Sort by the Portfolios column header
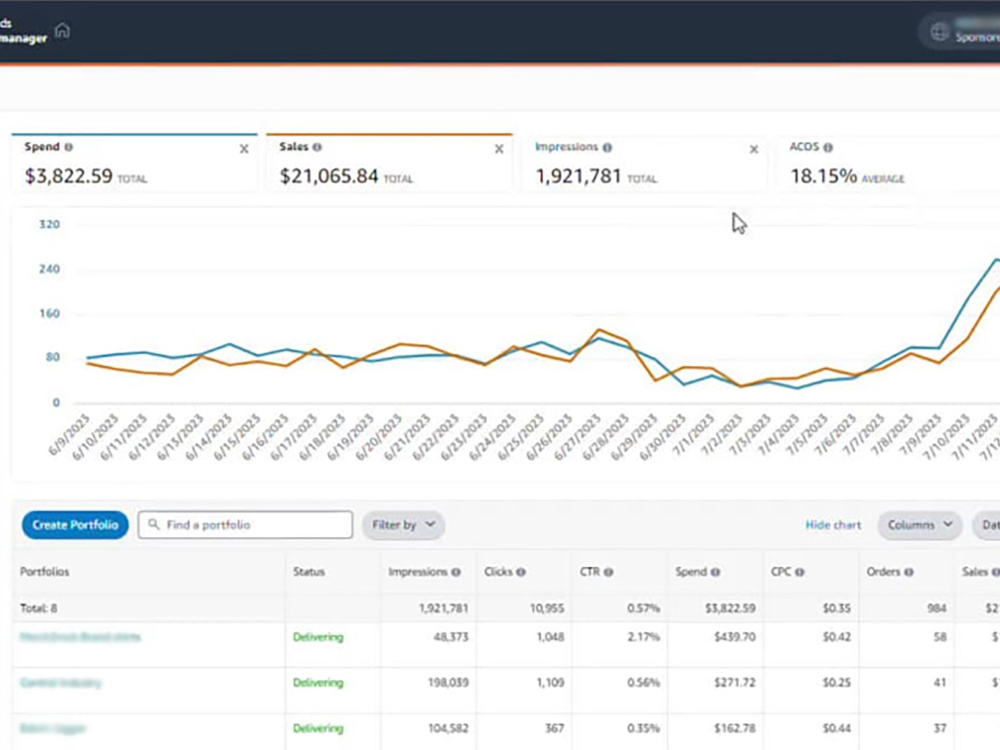The height and width of the screenshot is (750, 1000). click(45, 571)
